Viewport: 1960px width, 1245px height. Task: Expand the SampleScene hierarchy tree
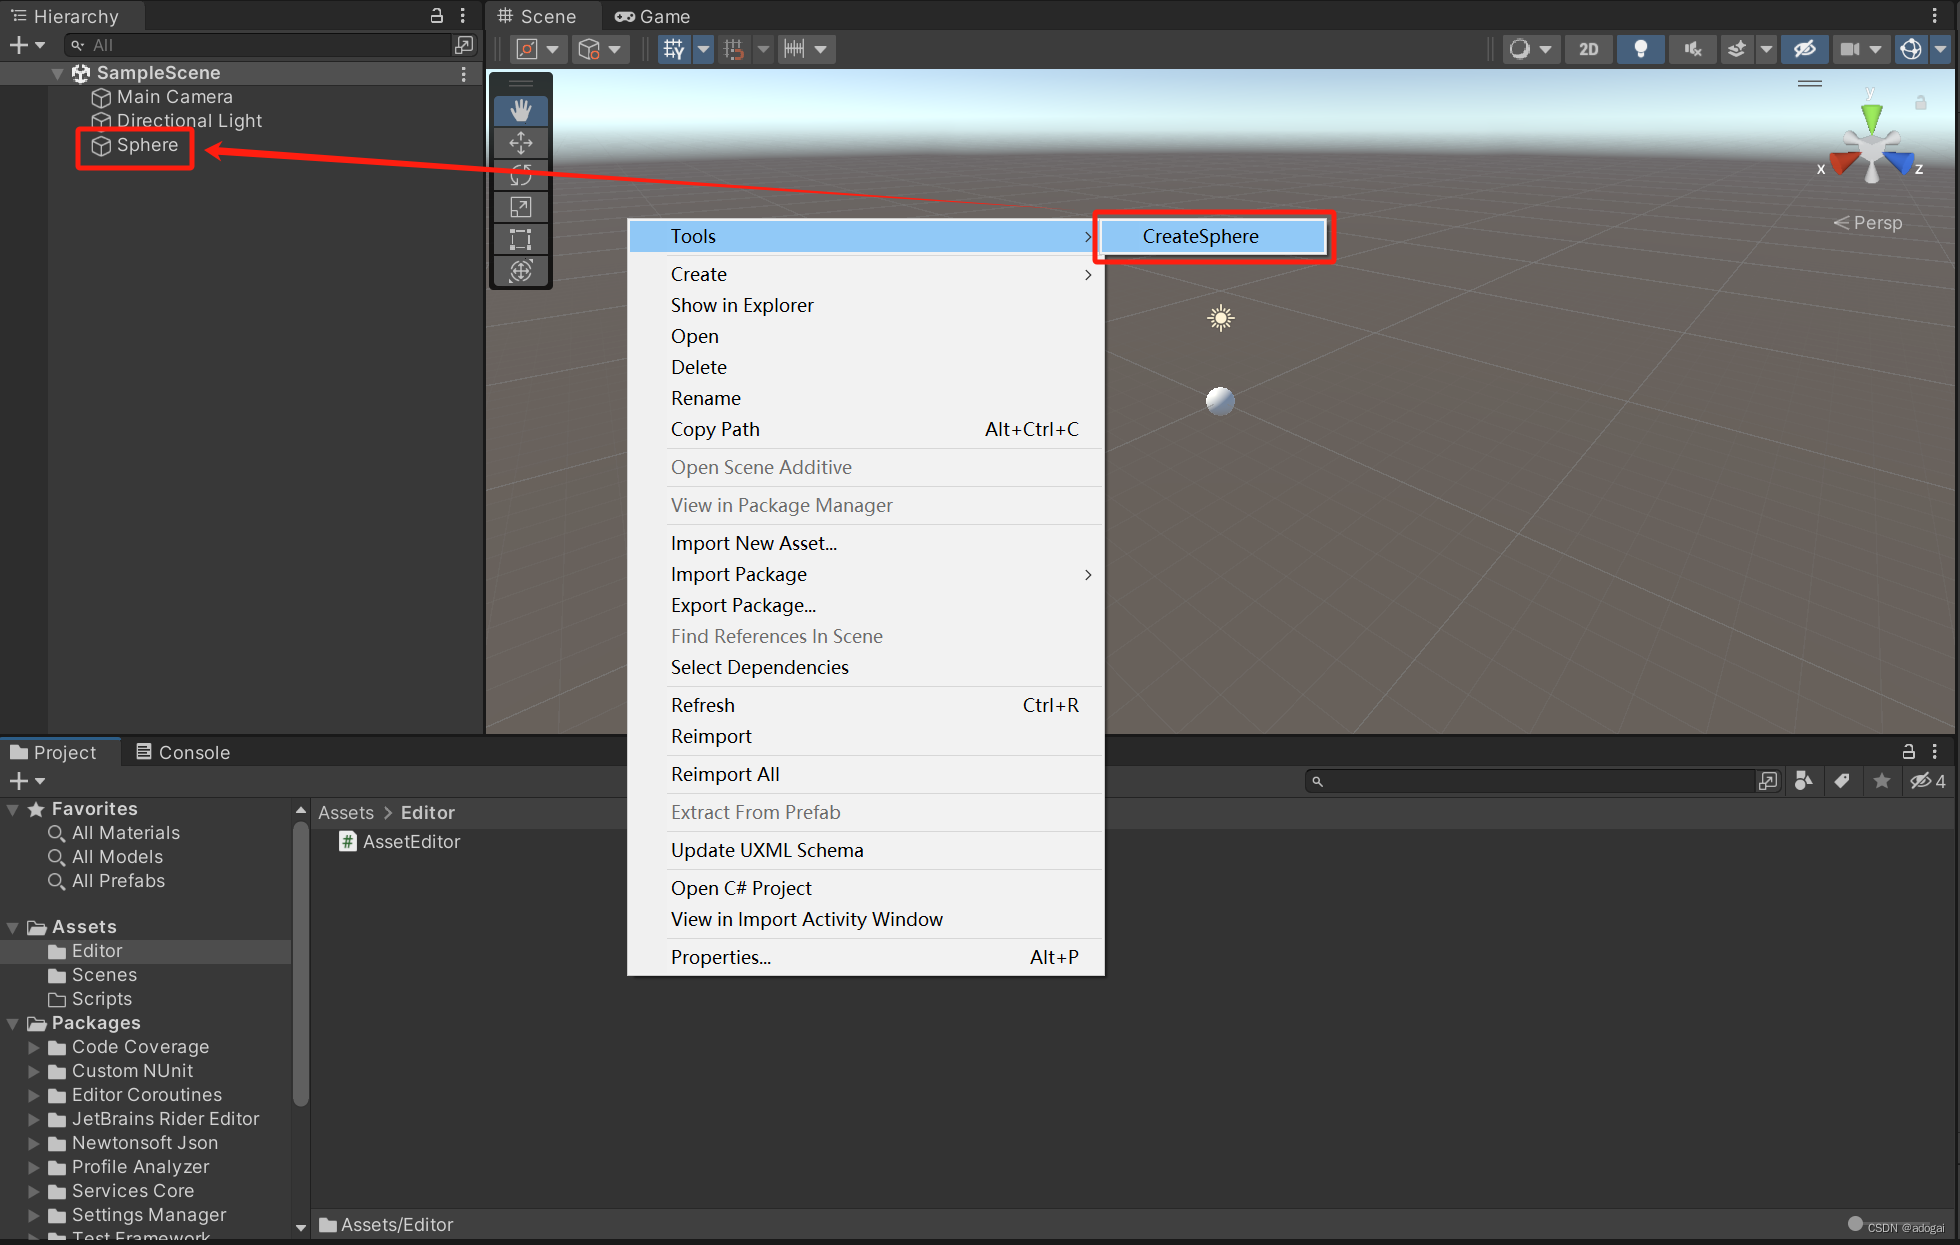pyautogui.click(x=59, y=71)
